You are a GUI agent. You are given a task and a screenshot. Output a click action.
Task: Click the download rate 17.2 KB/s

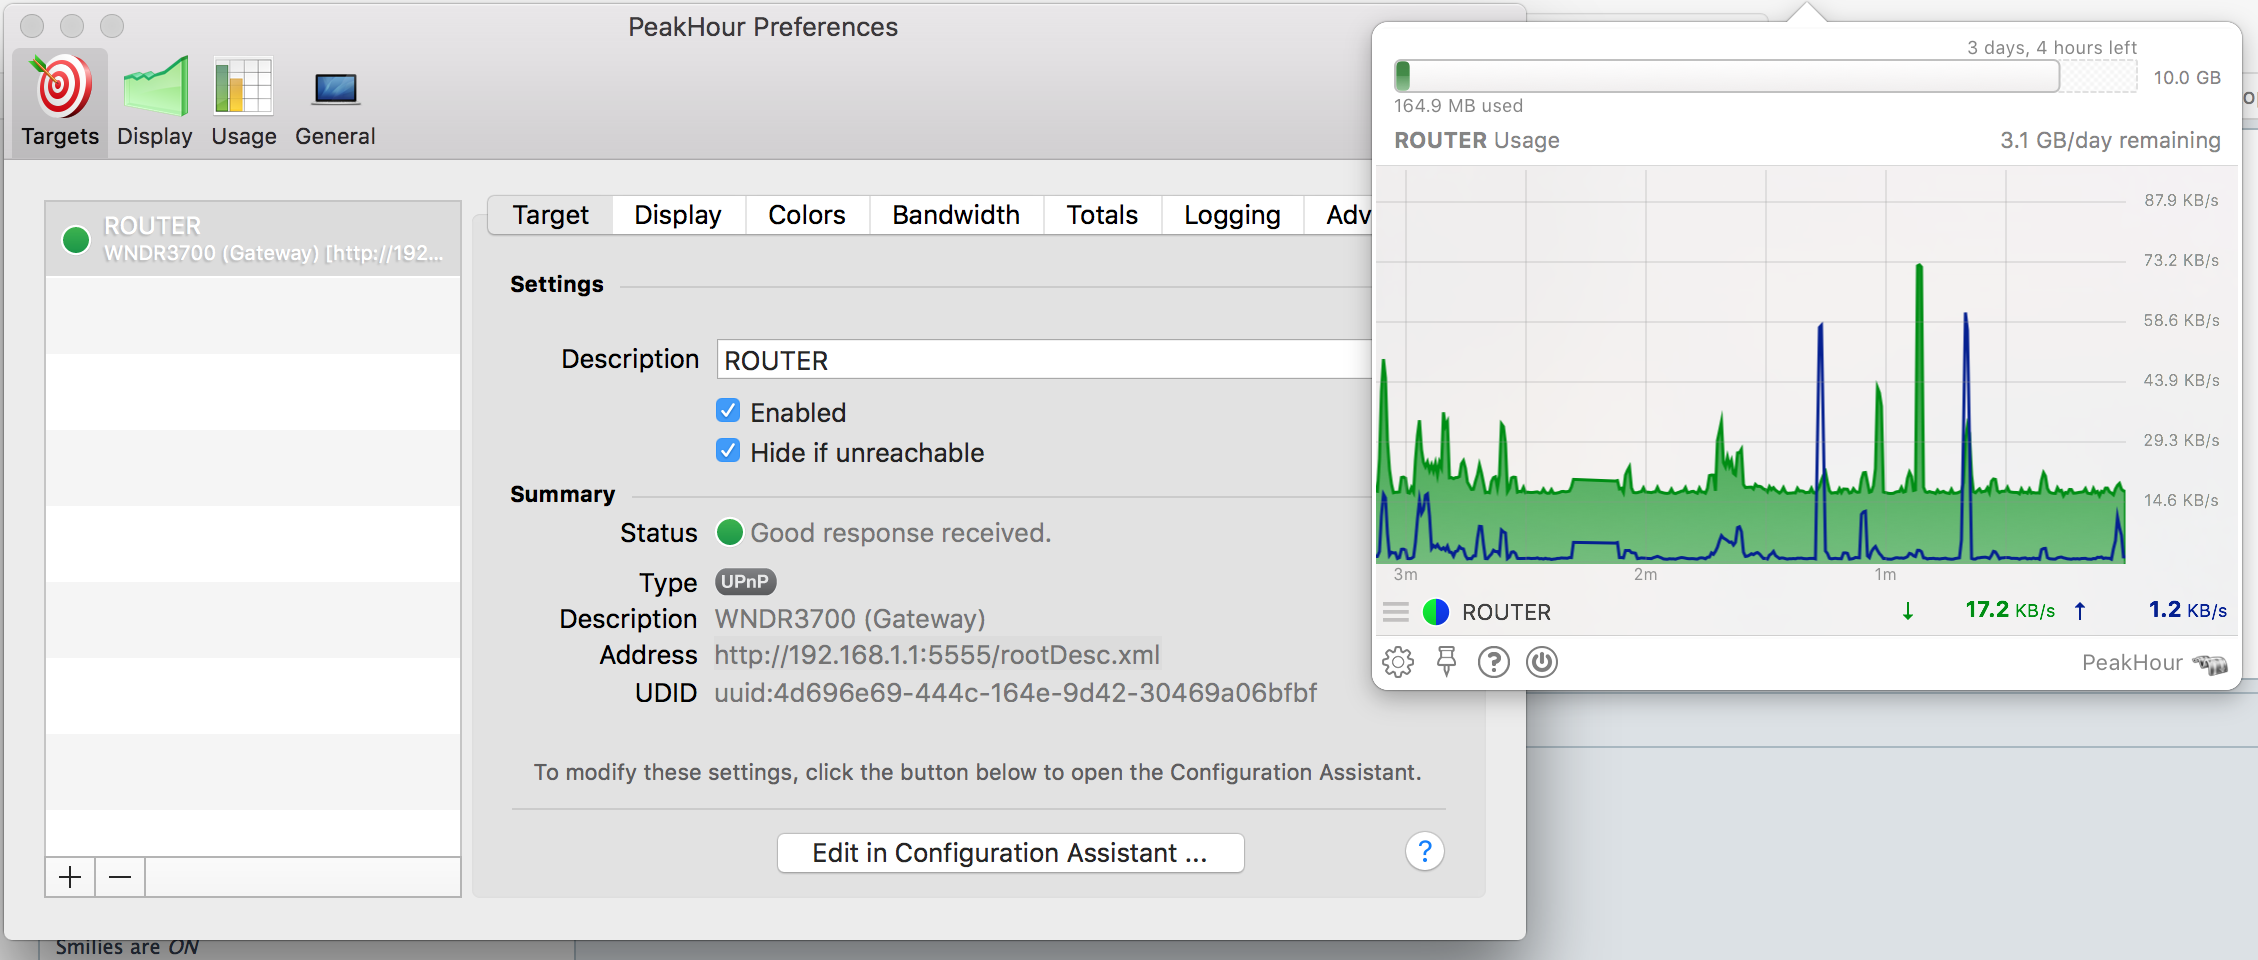(2010, 610)
